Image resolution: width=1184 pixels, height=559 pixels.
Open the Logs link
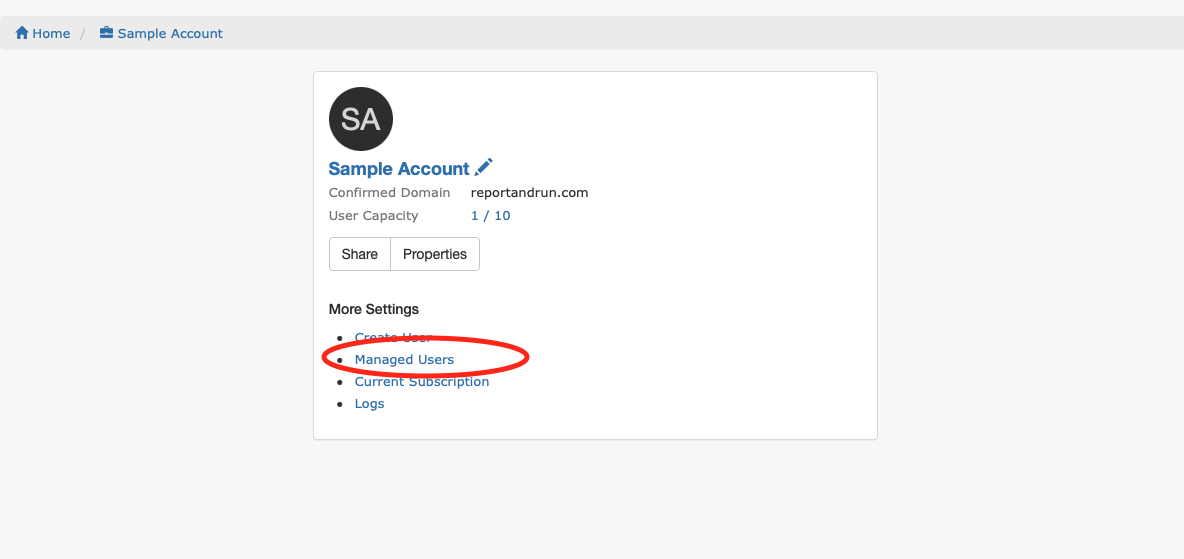point(370,403)
